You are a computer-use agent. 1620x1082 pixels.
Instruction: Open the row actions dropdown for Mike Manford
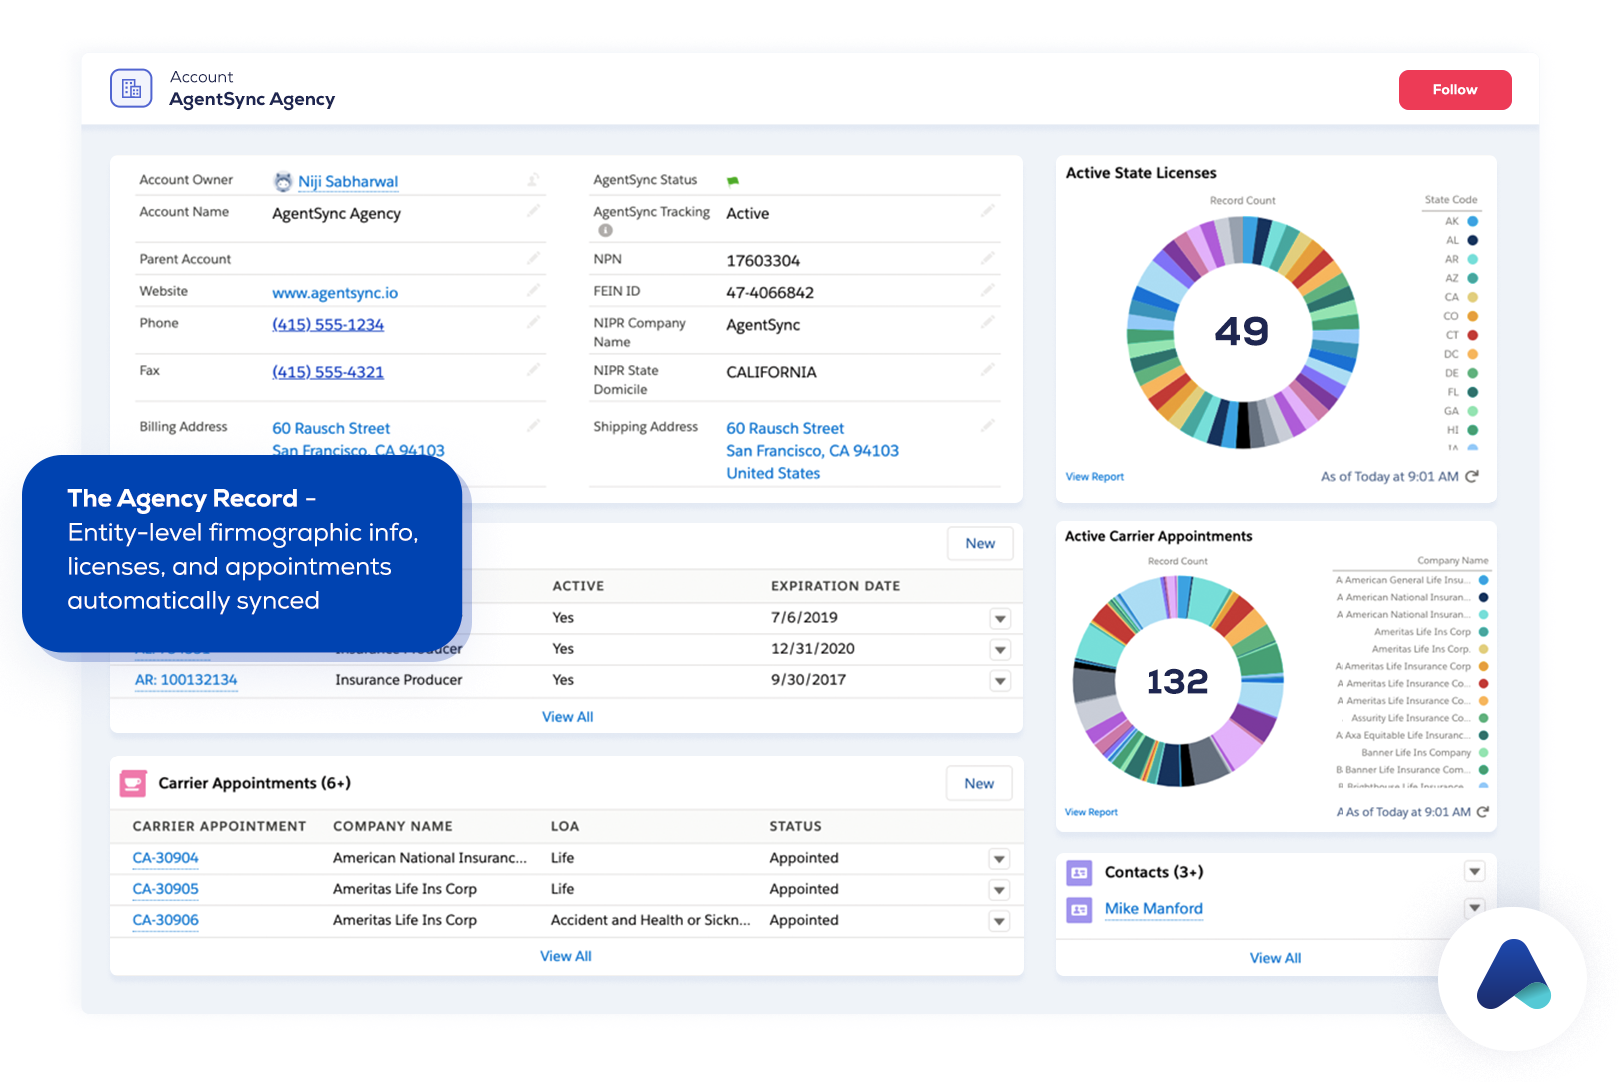1474,908
